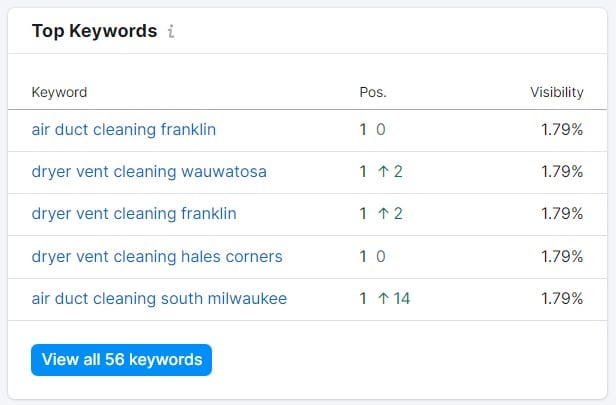Click visibility 1.79% for hales corners row

point(562,257)
